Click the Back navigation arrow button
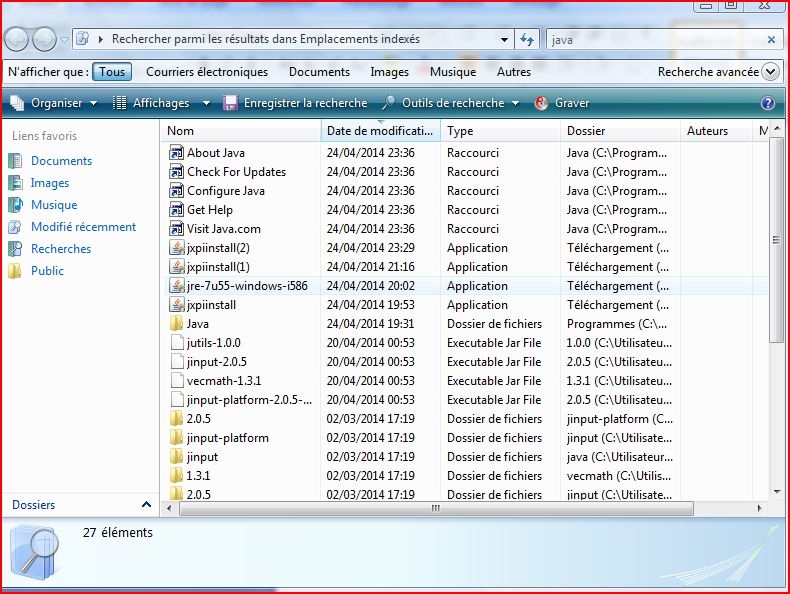The image size is (790, 594). [x=17, y=39]
